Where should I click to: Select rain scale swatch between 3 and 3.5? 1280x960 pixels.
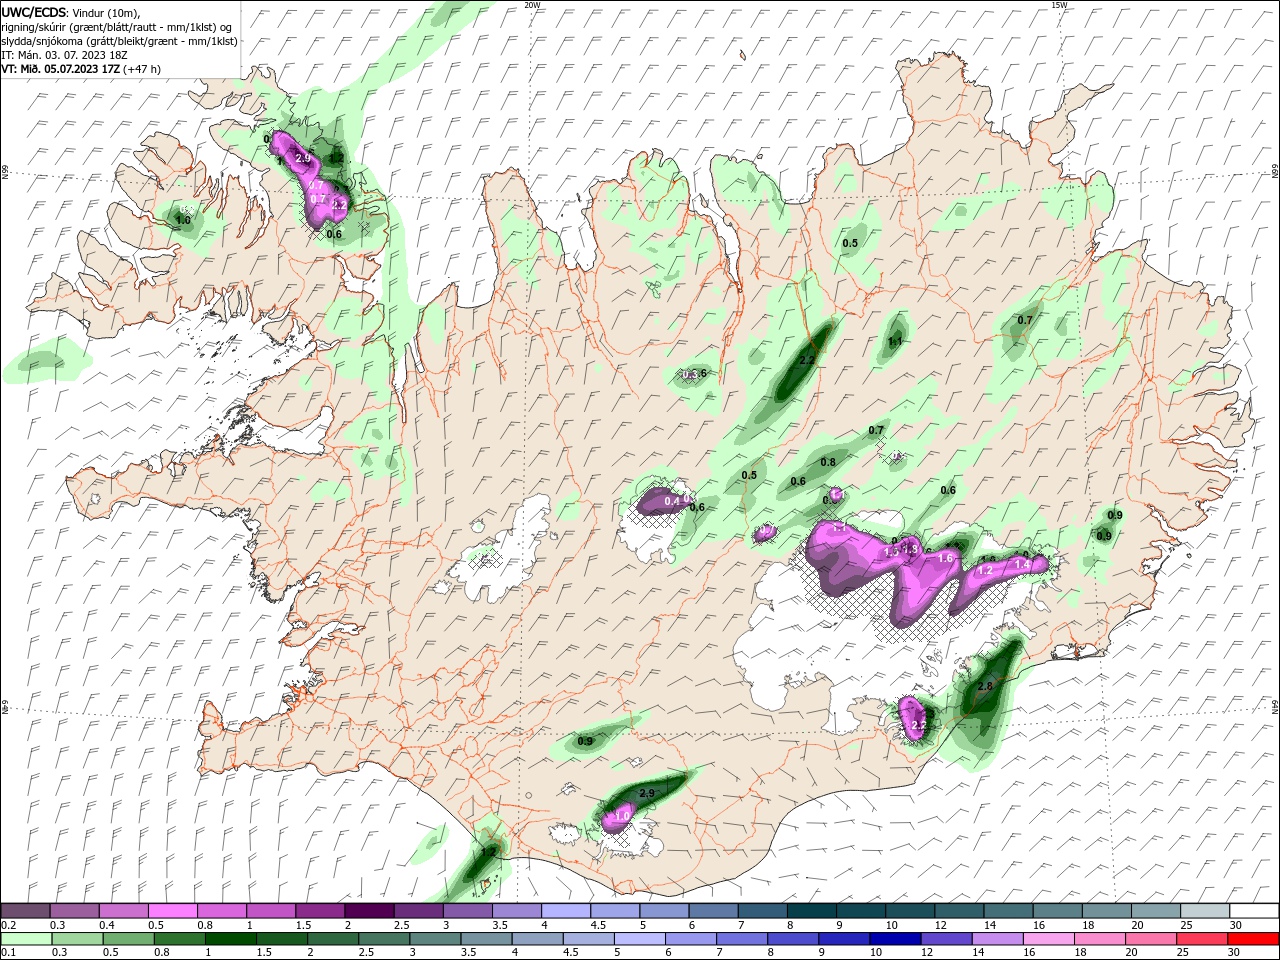pos(435,939)
